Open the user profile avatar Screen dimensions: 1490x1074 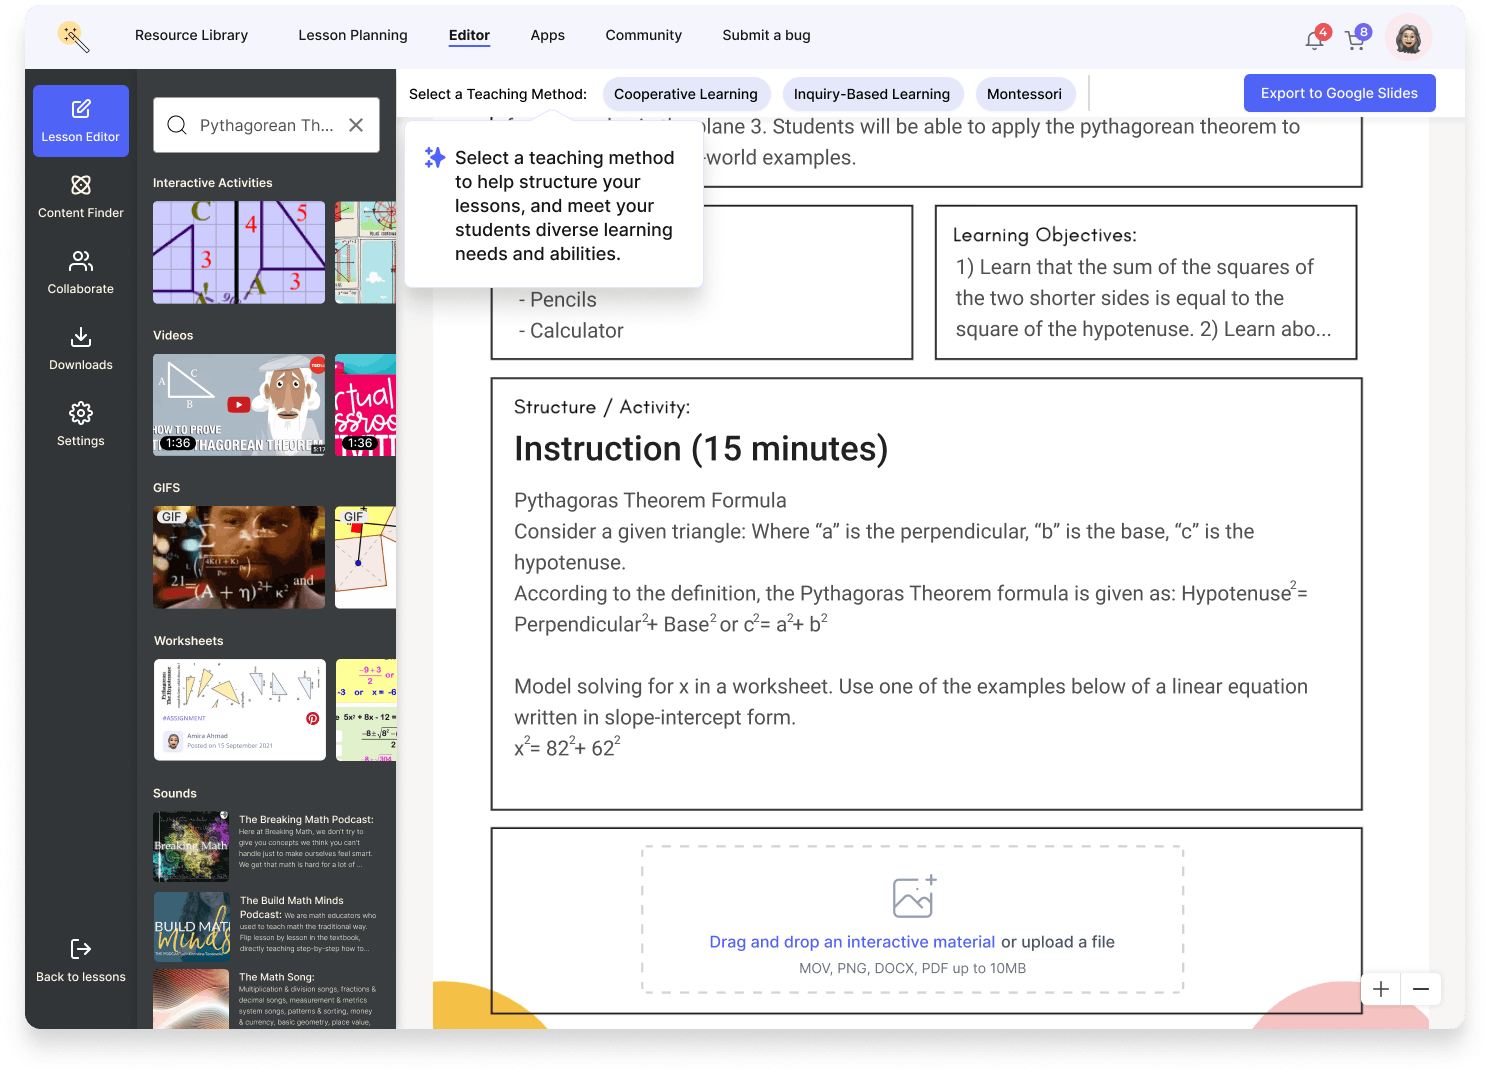tap(1408, 38)
